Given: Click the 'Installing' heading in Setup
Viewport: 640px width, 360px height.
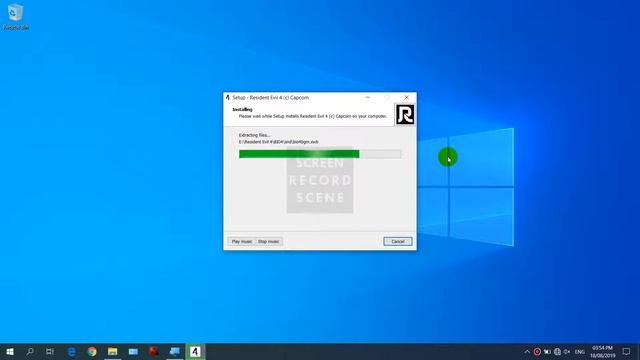Looking at the screenshot, I should (x=242, y=110).
